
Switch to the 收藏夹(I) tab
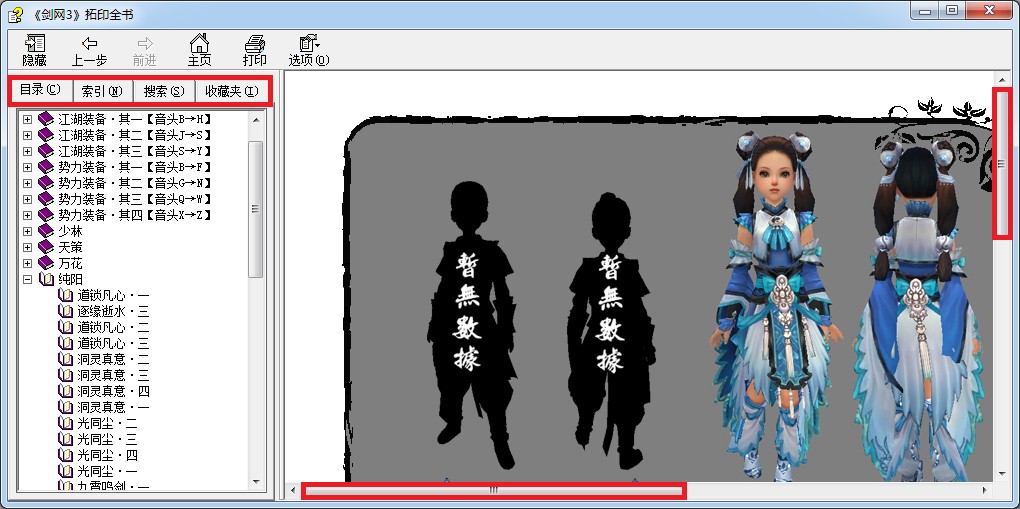click(x=232, y=91)
